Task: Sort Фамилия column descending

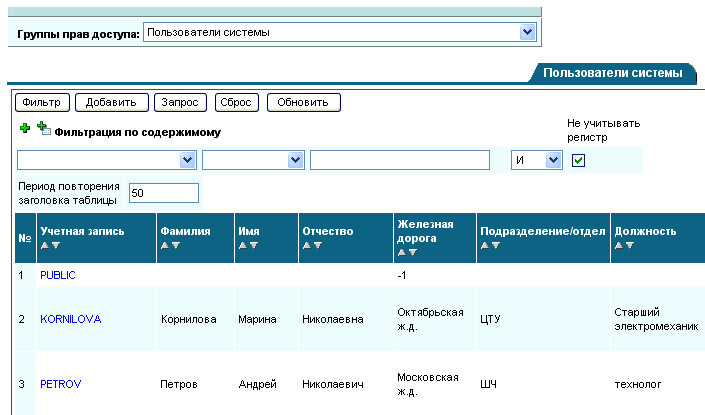Action: tap(176, 245)
